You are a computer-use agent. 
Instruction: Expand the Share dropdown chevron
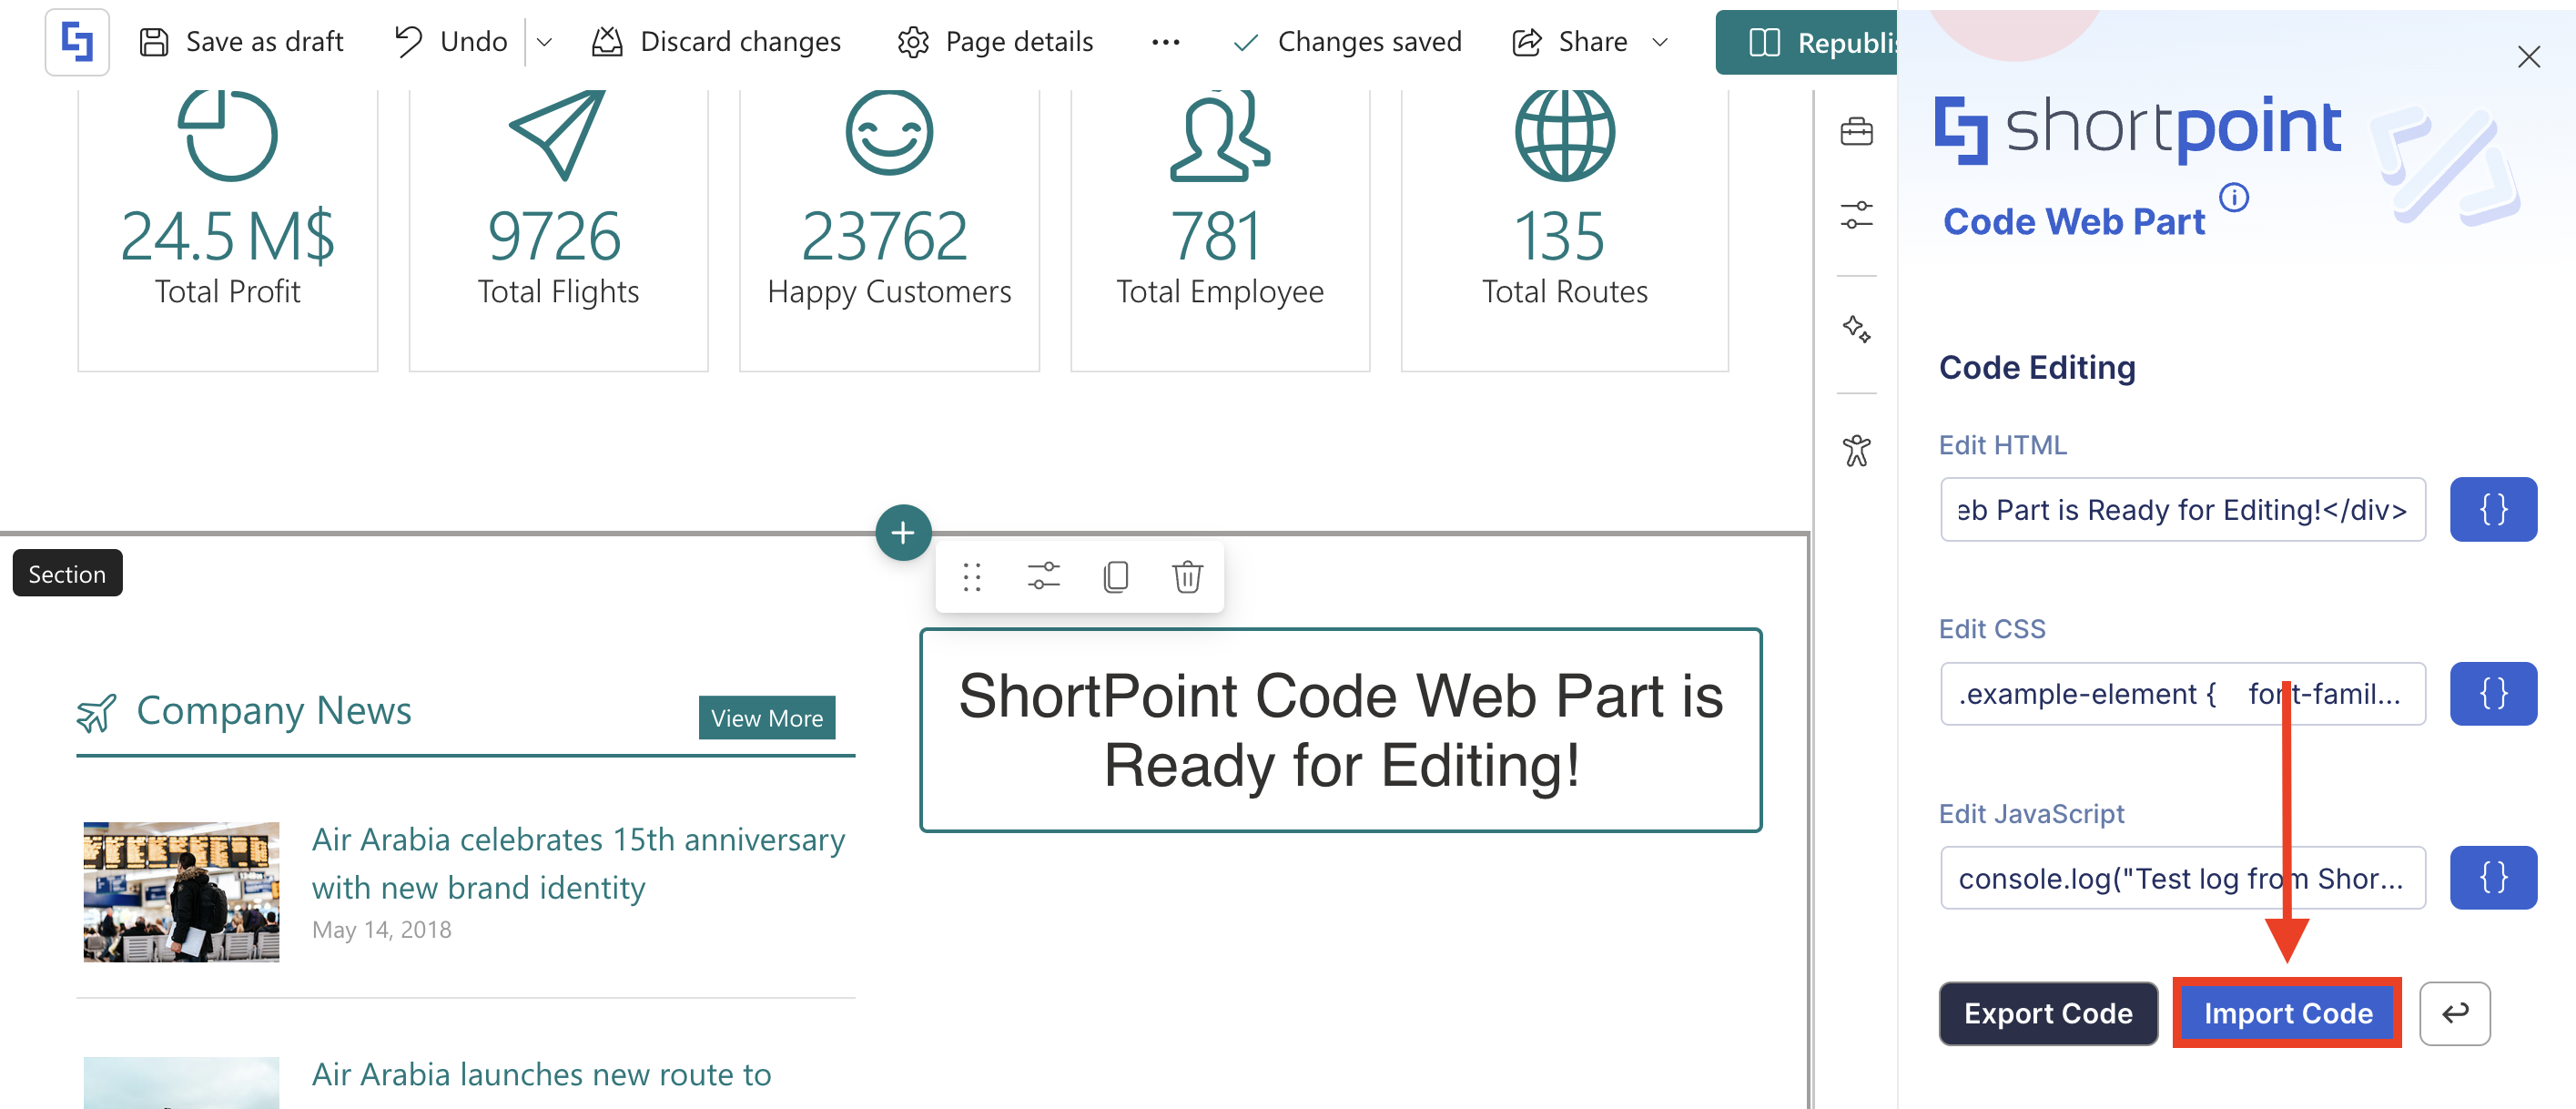(1660, 42)
